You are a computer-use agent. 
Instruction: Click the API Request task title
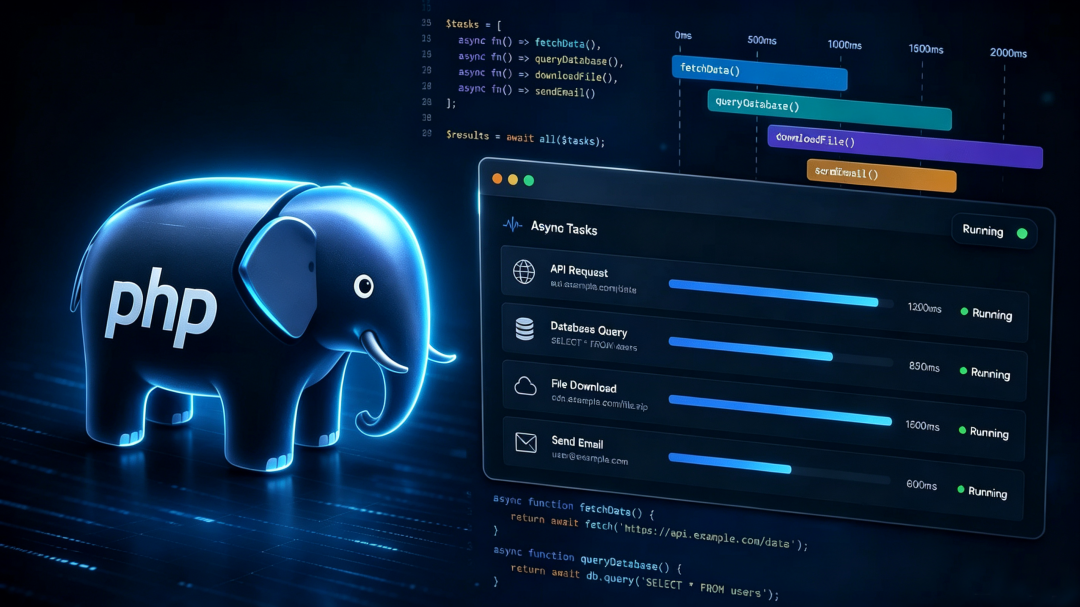tap(579, 271)
